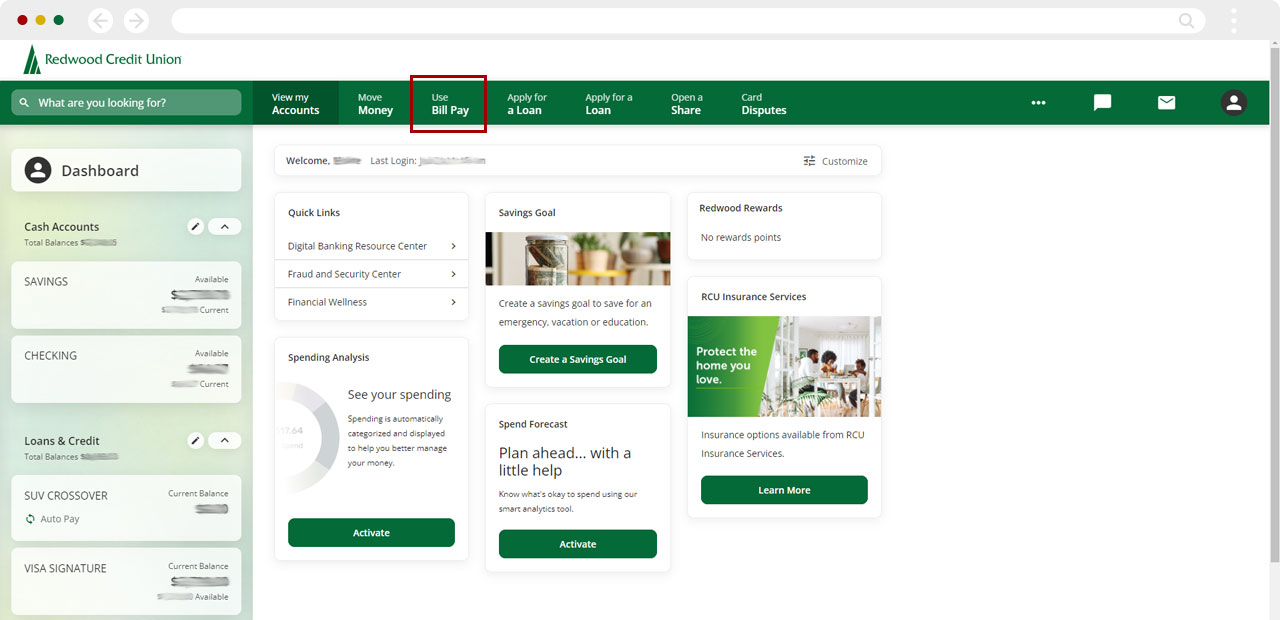Expand Digital Banking Resource Center chevron

click(453, 246)
